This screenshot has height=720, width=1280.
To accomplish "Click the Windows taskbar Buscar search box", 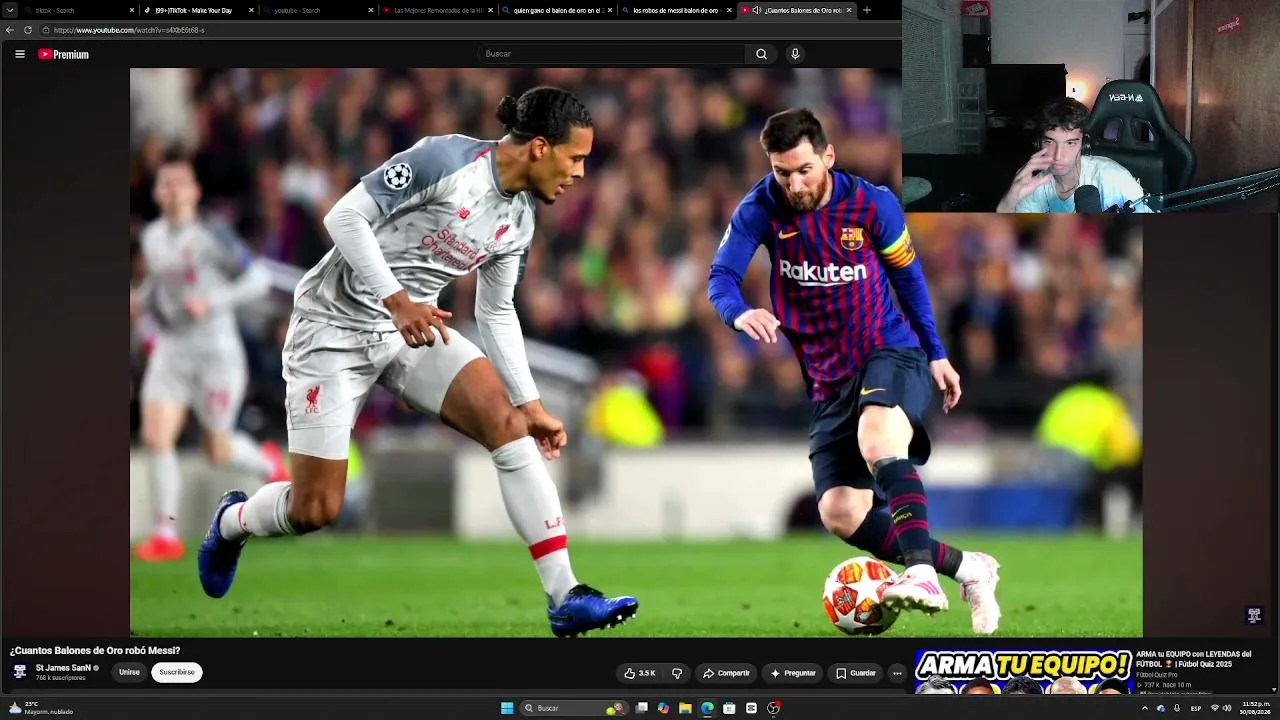I will [572, 708].
